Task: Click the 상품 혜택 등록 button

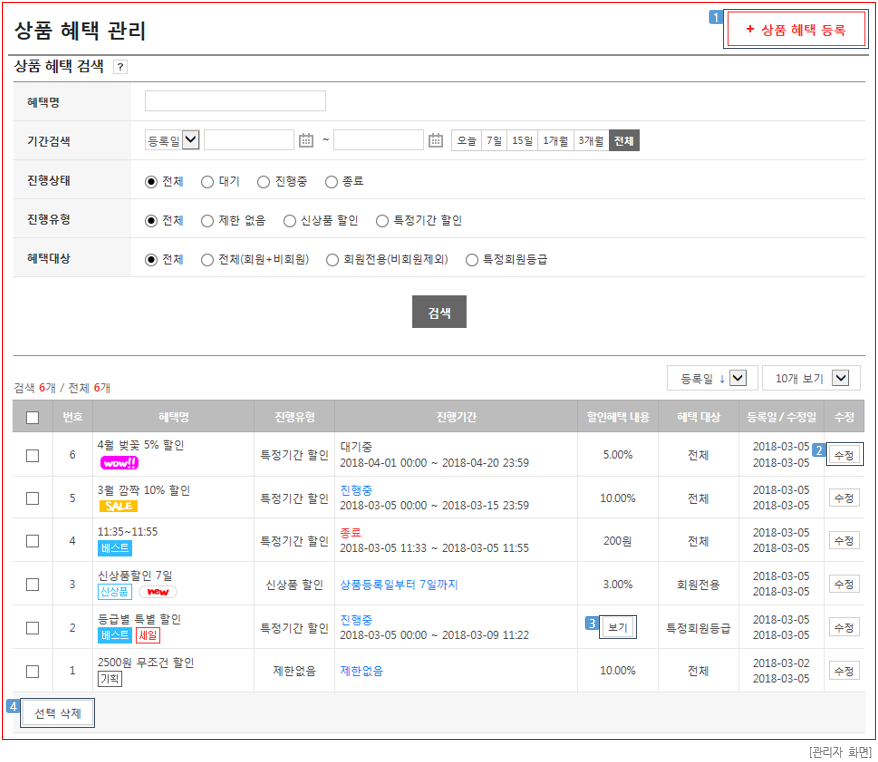Action: [796, 30]
